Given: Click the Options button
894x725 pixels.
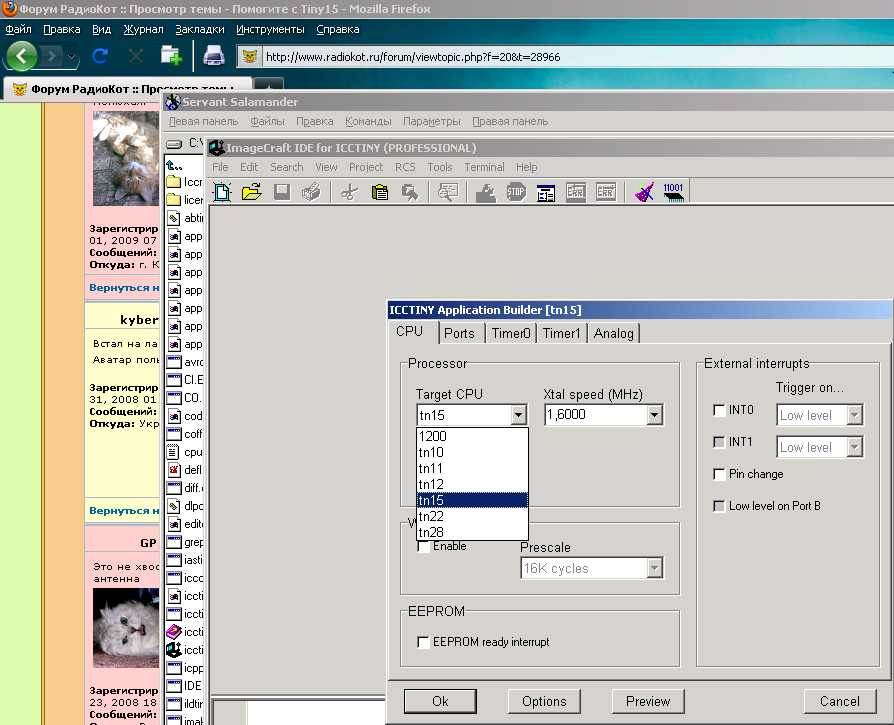Looking at the screenshot, I should (x=544, y=701).
